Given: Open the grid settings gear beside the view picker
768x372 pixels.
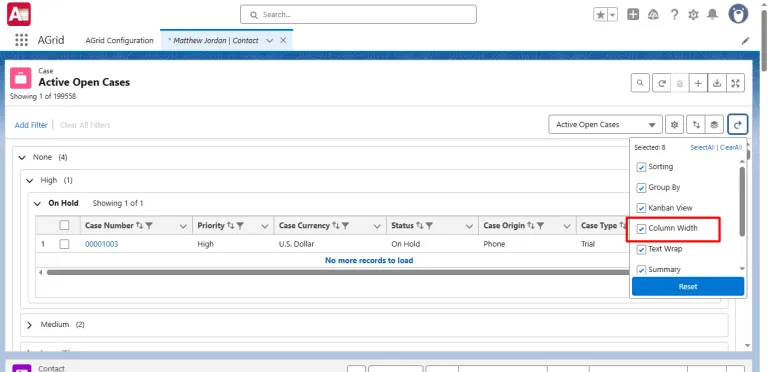Looking at the screenshot, I should point(674,125).
